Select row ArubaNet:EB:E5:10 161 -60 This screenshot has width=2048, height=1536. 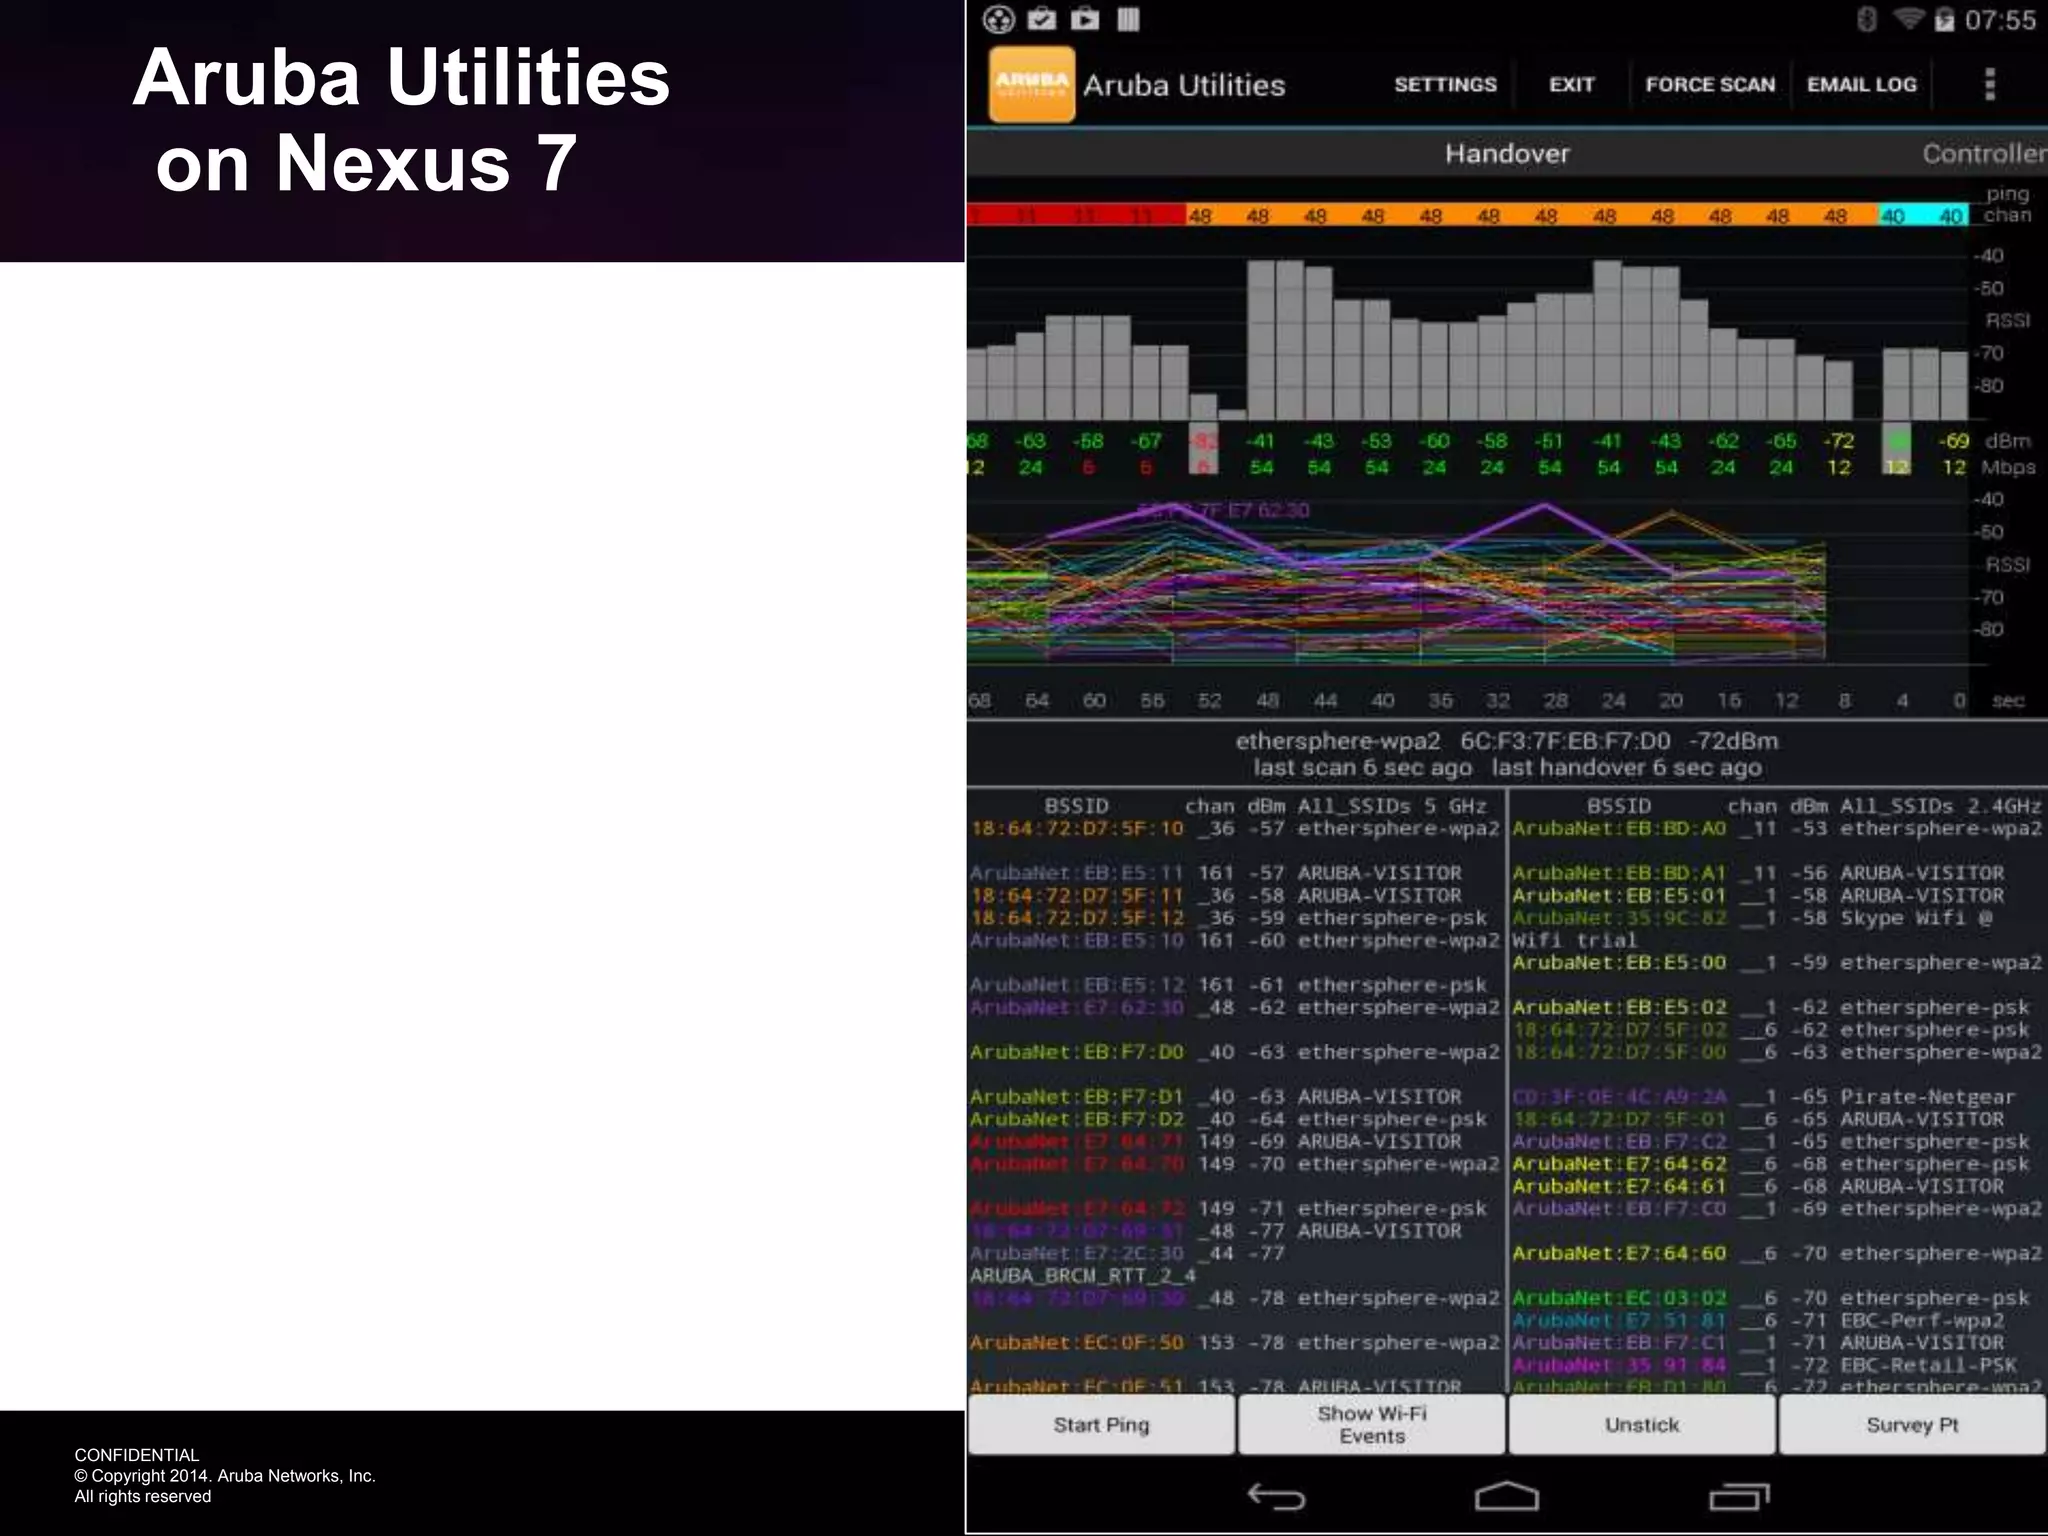pos(1236,941)
